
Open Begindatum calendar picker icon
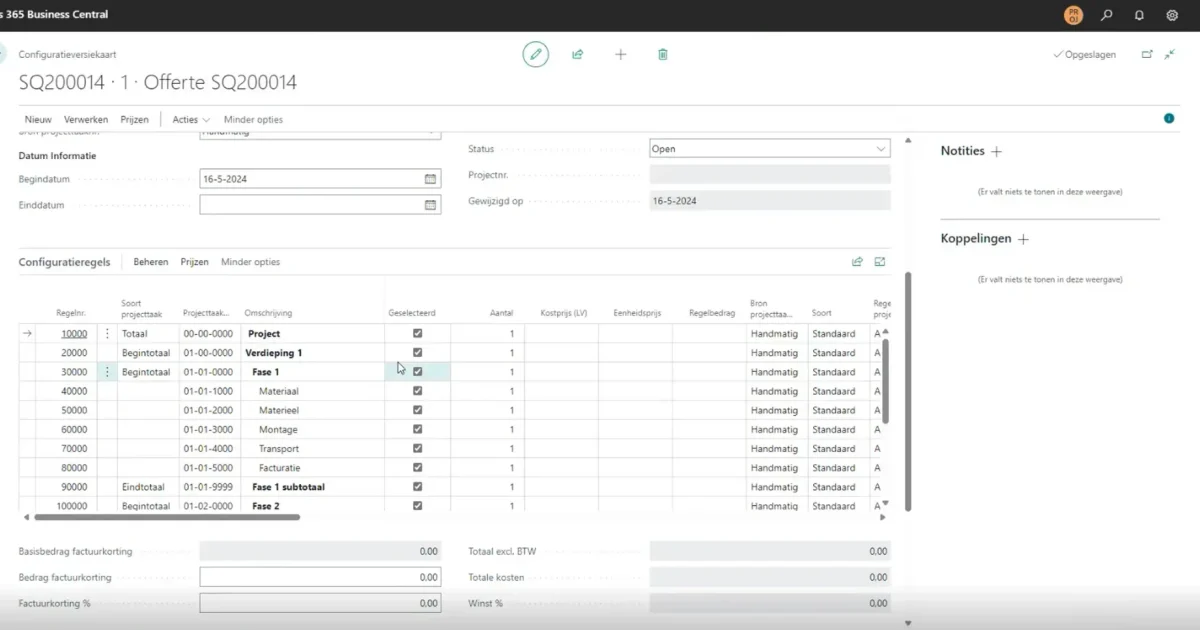[x=430, y=179]
